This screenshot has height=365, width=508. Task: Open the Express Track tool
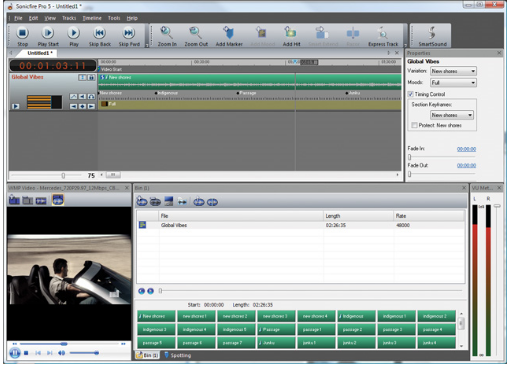tap(383, 36)
